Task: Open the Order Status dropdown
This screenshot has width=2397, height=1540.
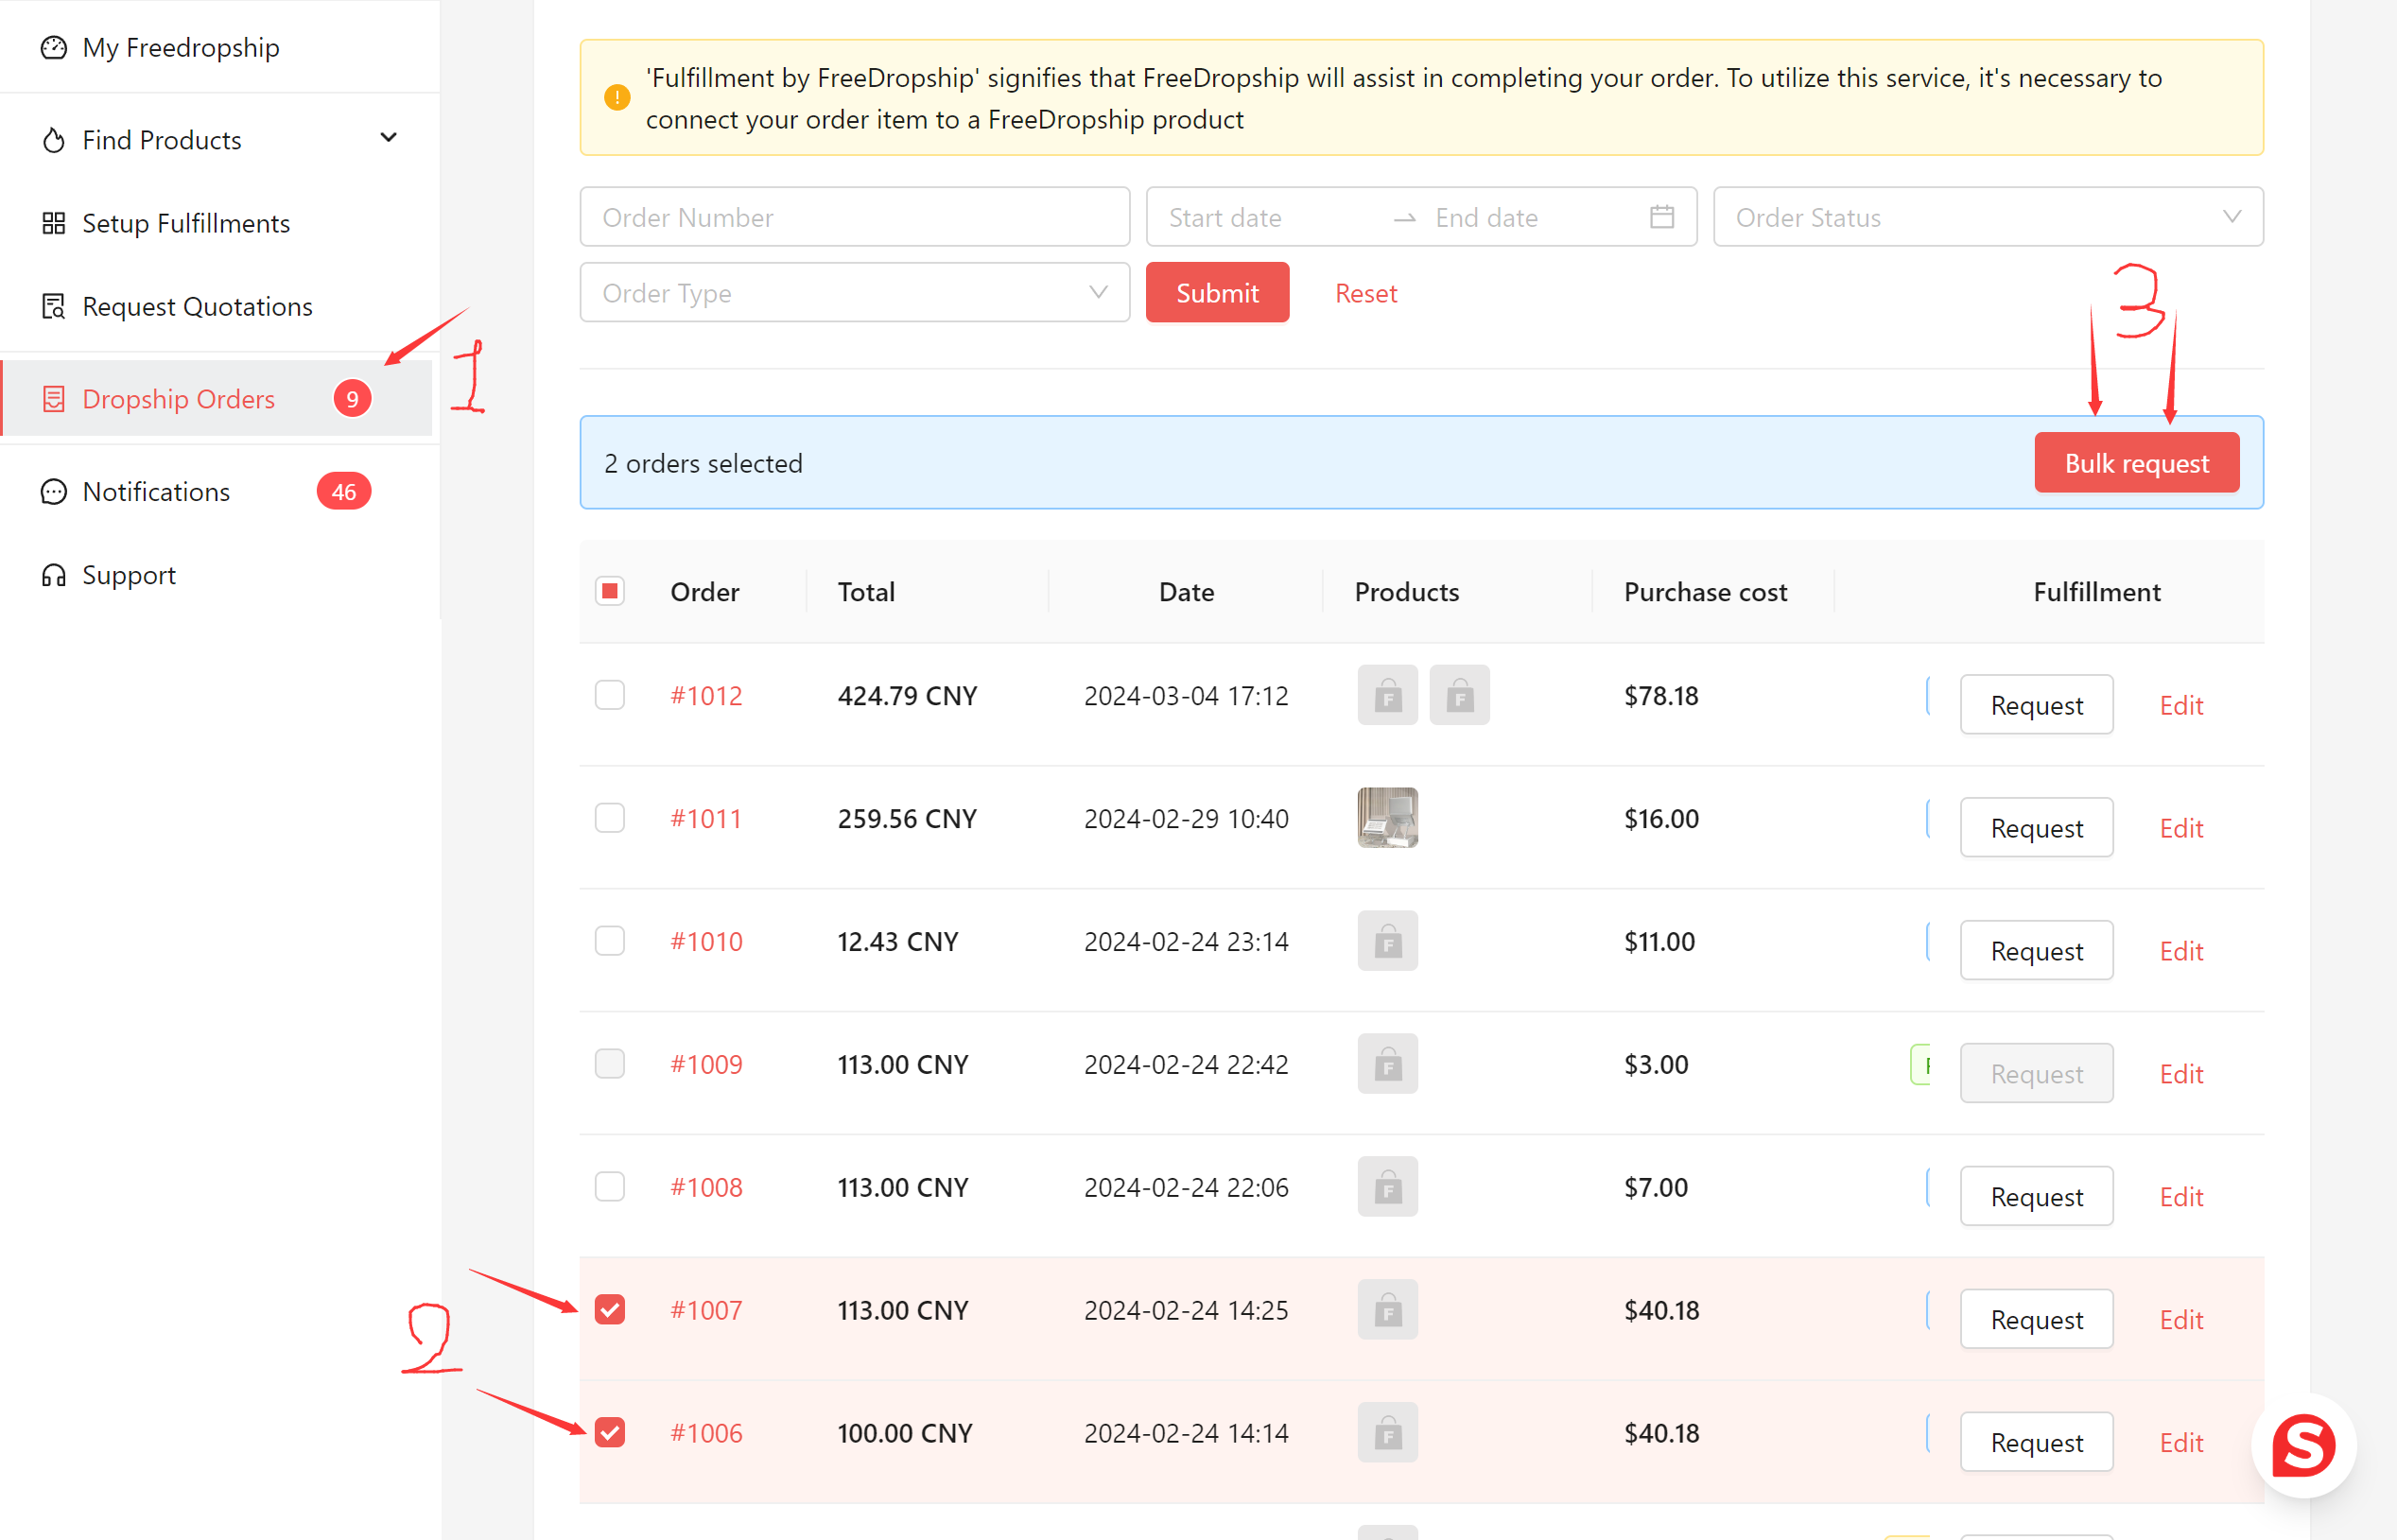Action: (x=1988, y=217)
